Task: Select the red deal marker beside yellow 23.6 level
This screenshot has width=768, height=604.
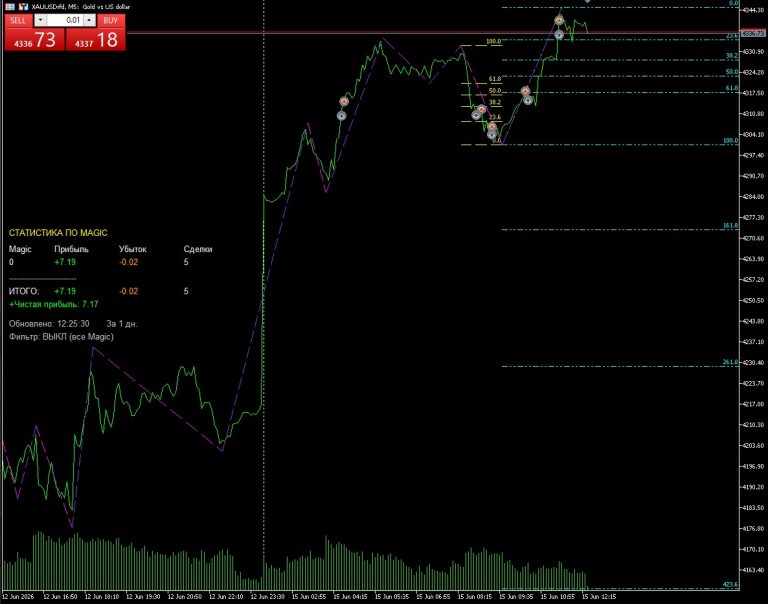Action: 492,127
